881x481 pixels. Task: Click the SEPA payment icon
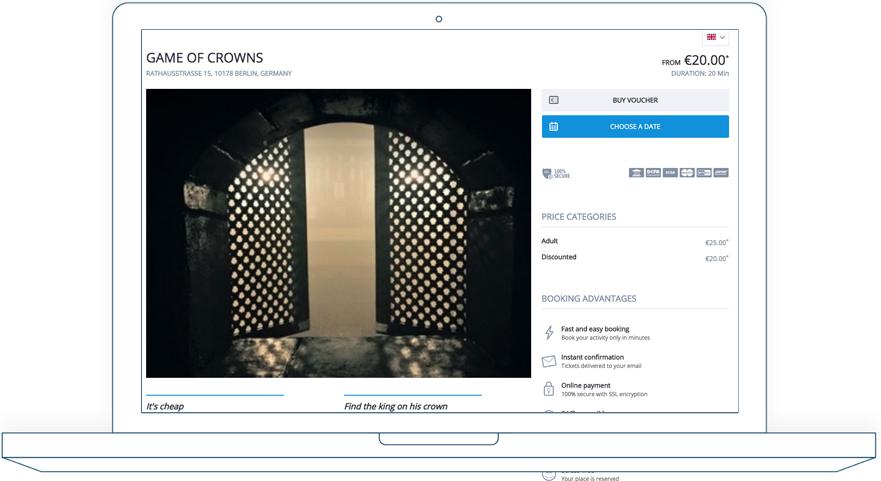tap(653, 173)
